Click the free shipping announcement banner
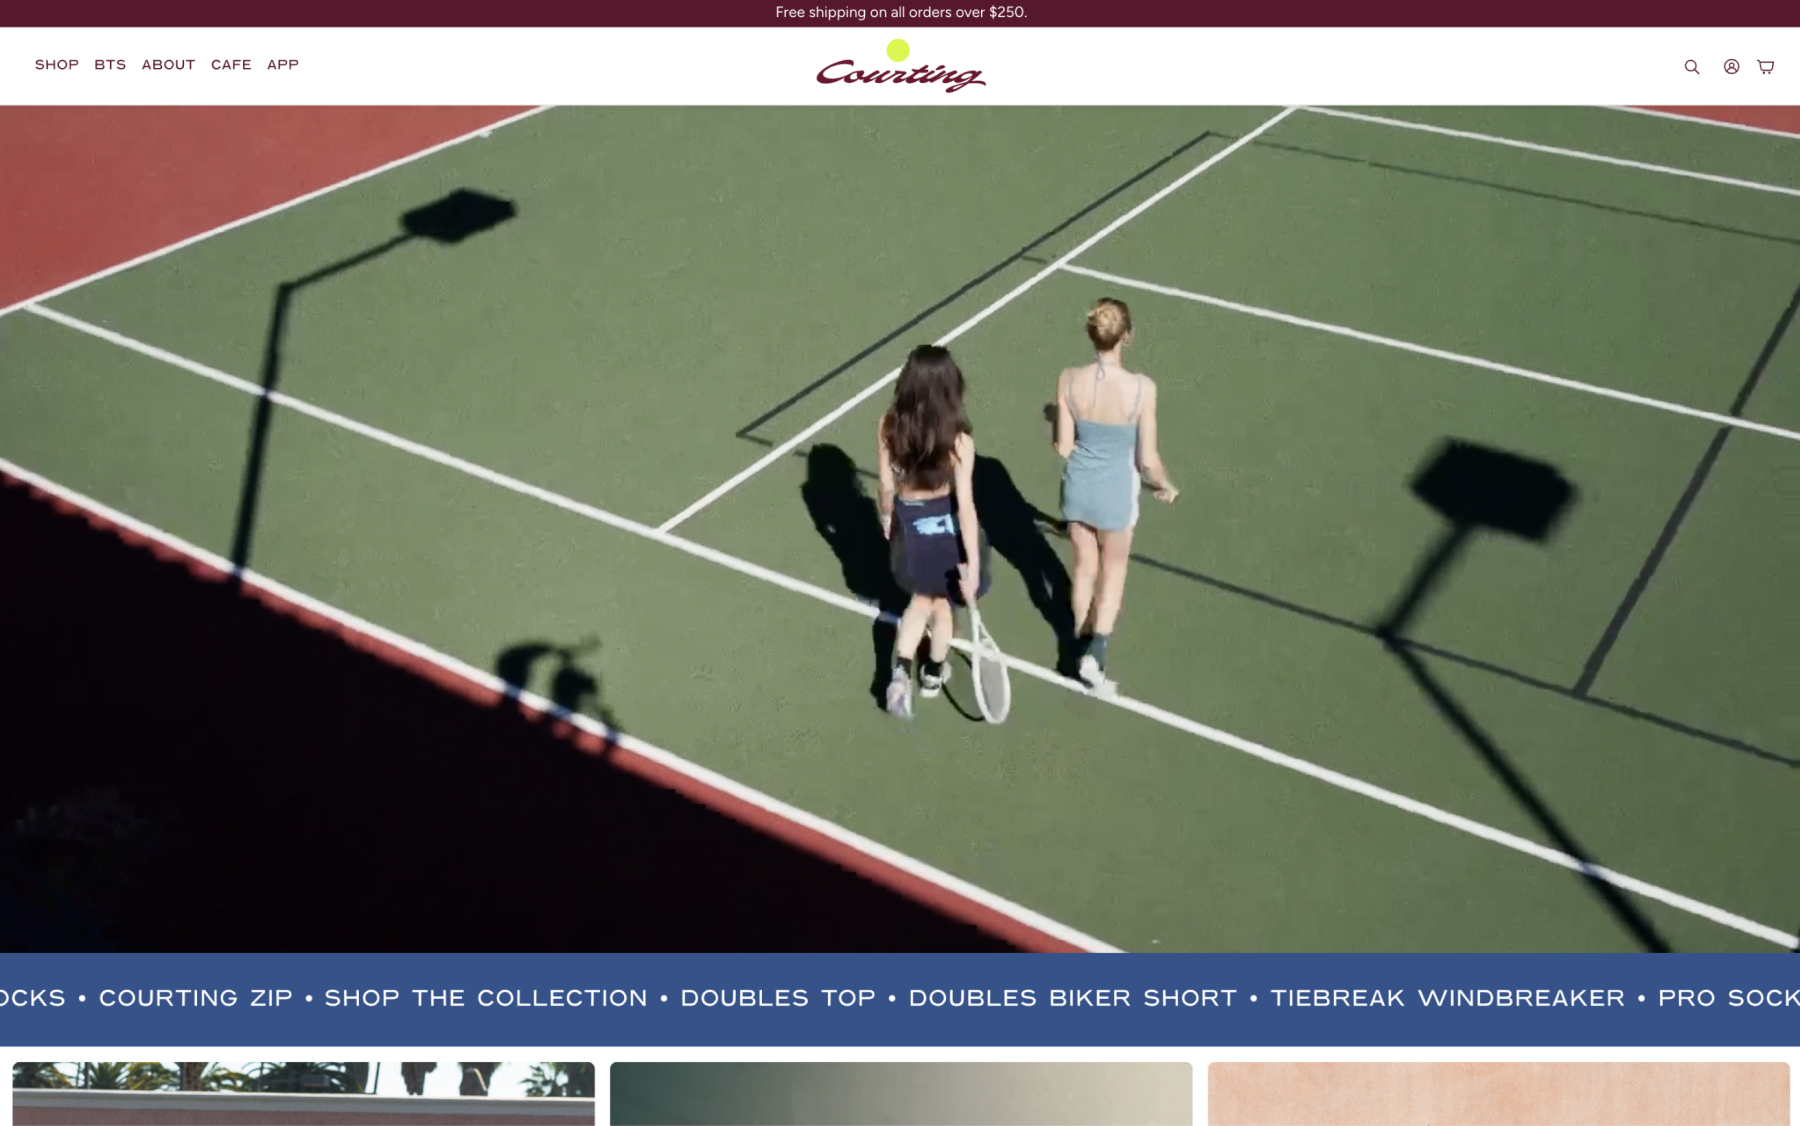This screenshot has width=1800, height=1126. pyautogui.click(x=900, y=13)
